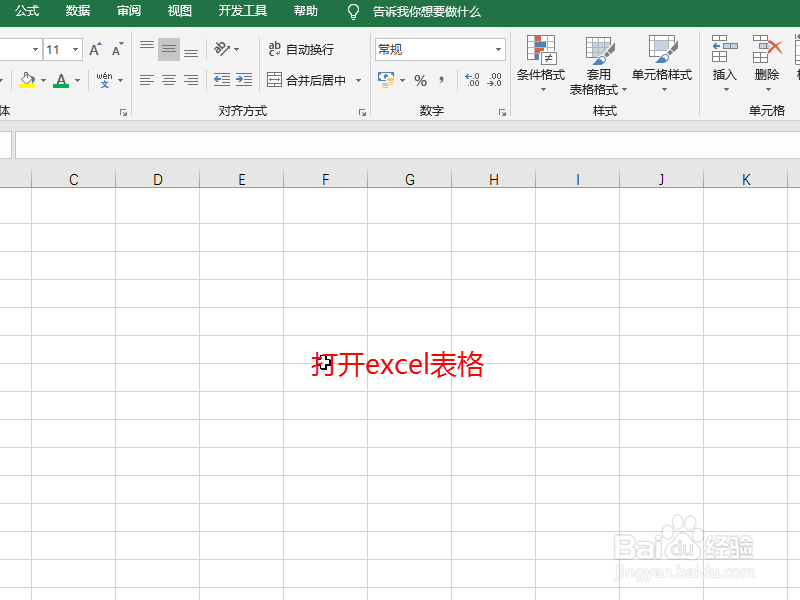Open the Alignment dialog launcher
This screenshot has height=600, width=800.
pos(362,110)
